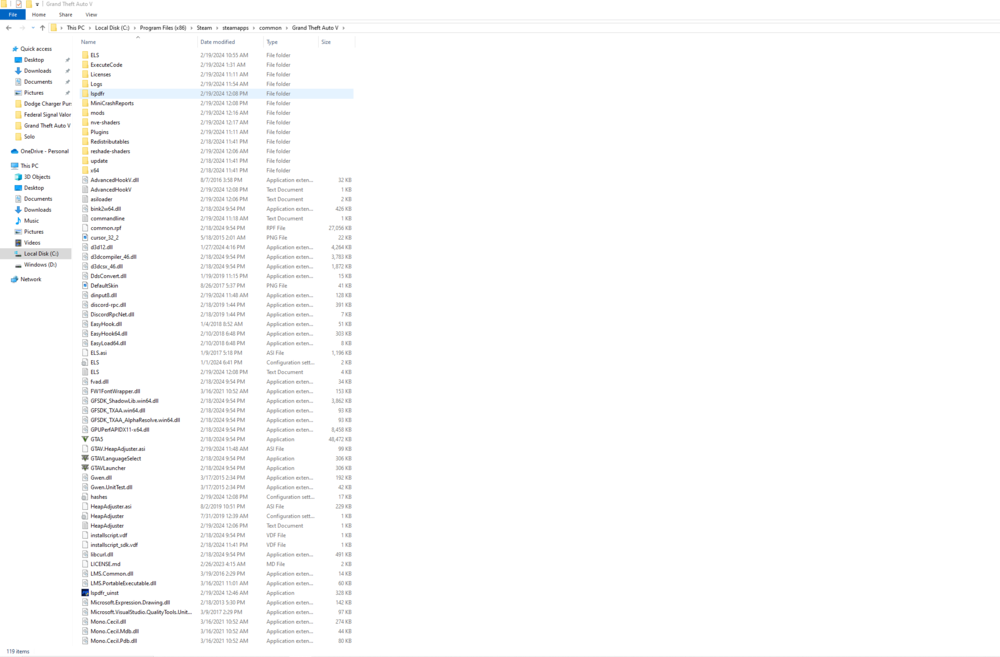Select the ExecuteCode folder icon
The image size is (1000, 657).
(85, 65)
